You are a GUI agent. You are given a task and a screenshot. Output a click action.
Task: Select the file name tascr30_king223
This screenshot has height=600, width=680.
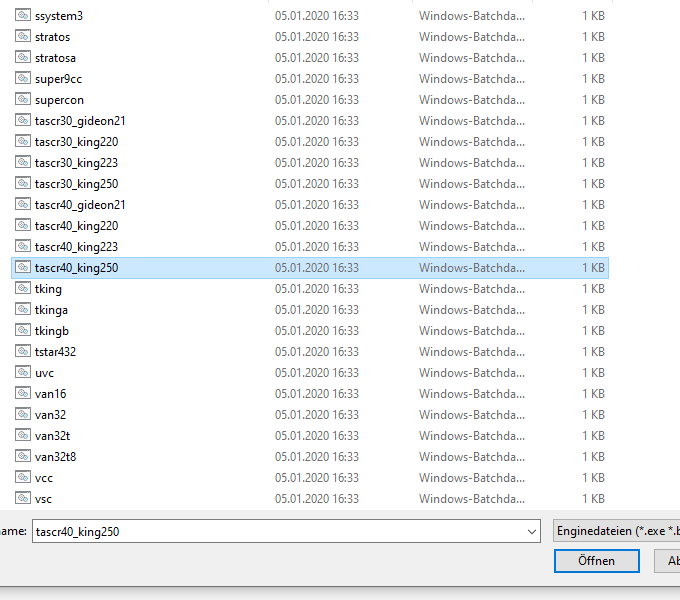coord(76,163)
